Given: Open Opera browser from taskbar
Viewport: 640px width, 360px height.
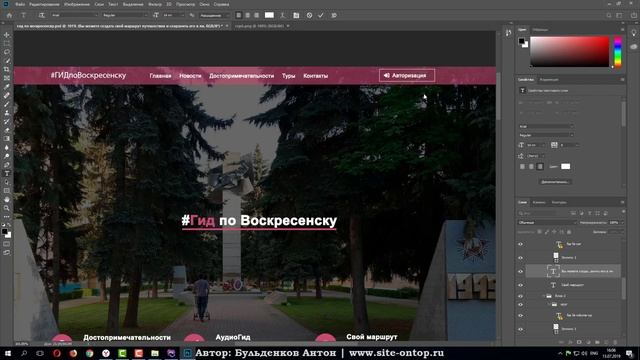Looking at the screenshot, I should pyautogui.click(x=57, y=353).
